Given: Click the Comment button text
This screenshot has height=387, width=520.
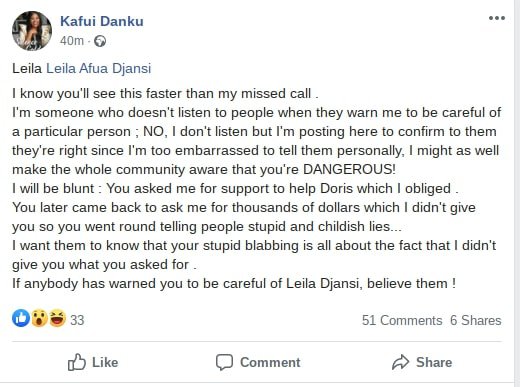Looking at the screenshot, I should tap(270, 362).
